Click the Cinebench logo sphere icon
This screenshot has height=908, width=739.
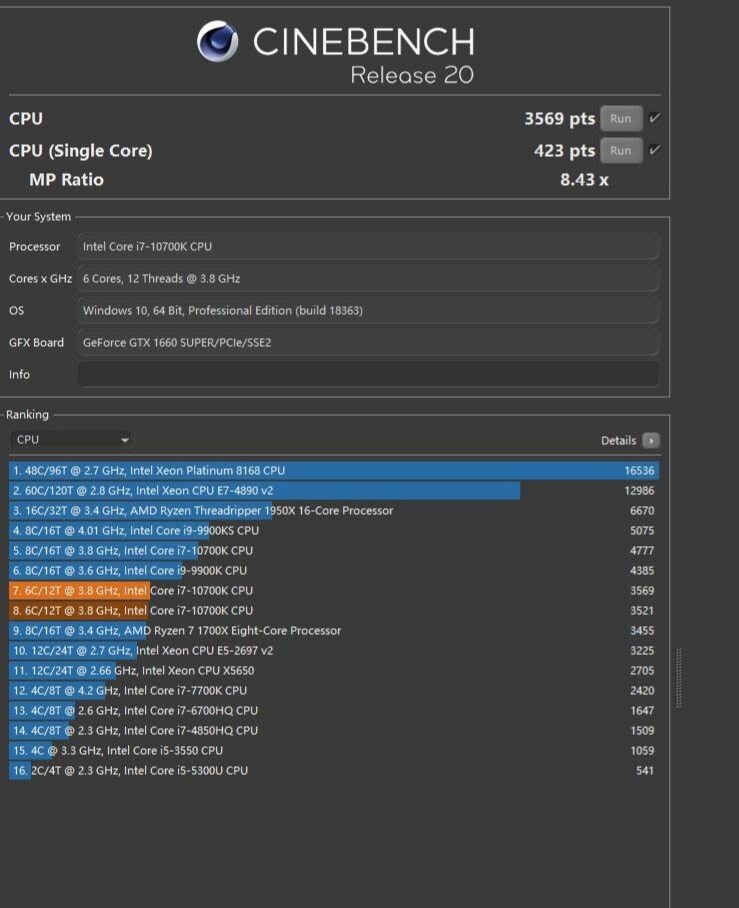(x=217, y=42)
